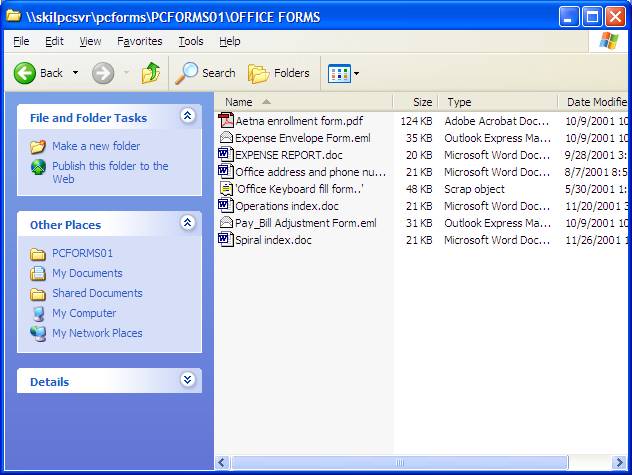Image resolution: width=632 pixels, height=475 pixels.
Task: Select the Office address Word document icon
Action: click(x=226, y=171)
